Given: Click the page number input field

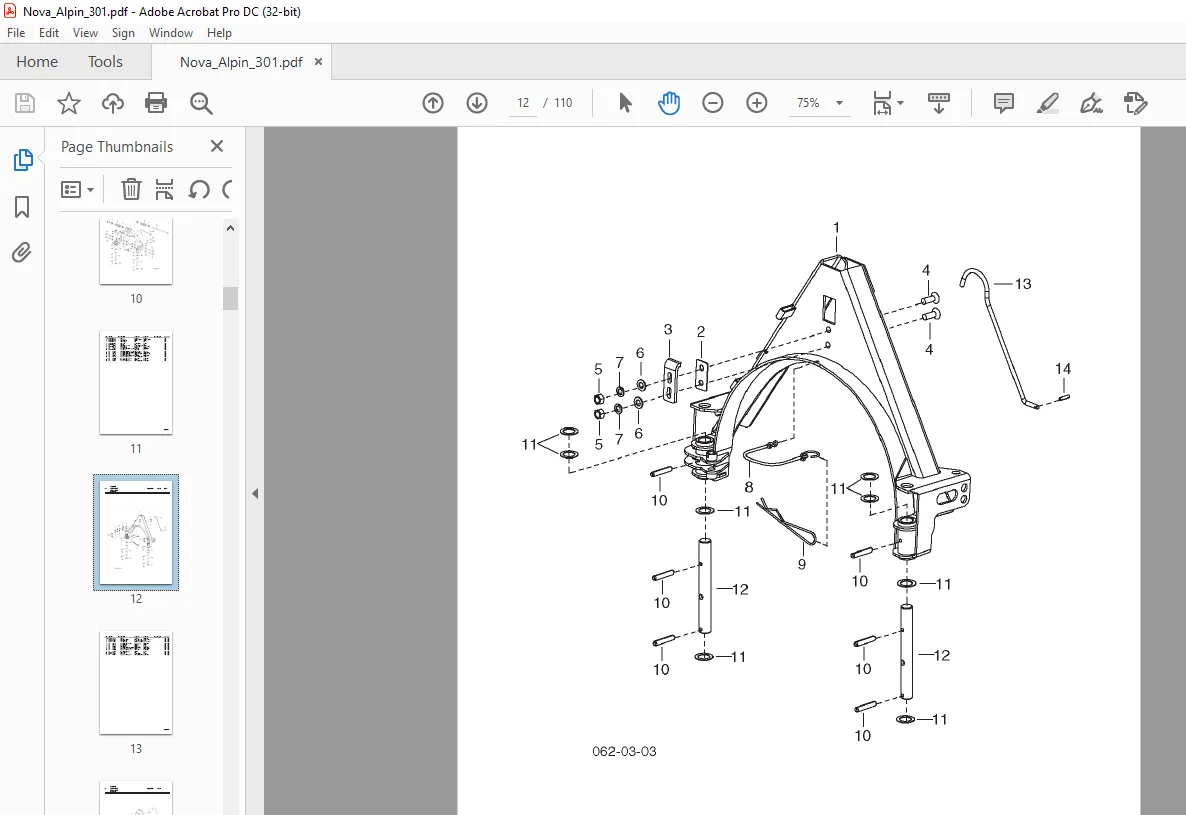Looking at the screenshot, I should (523, 103).
